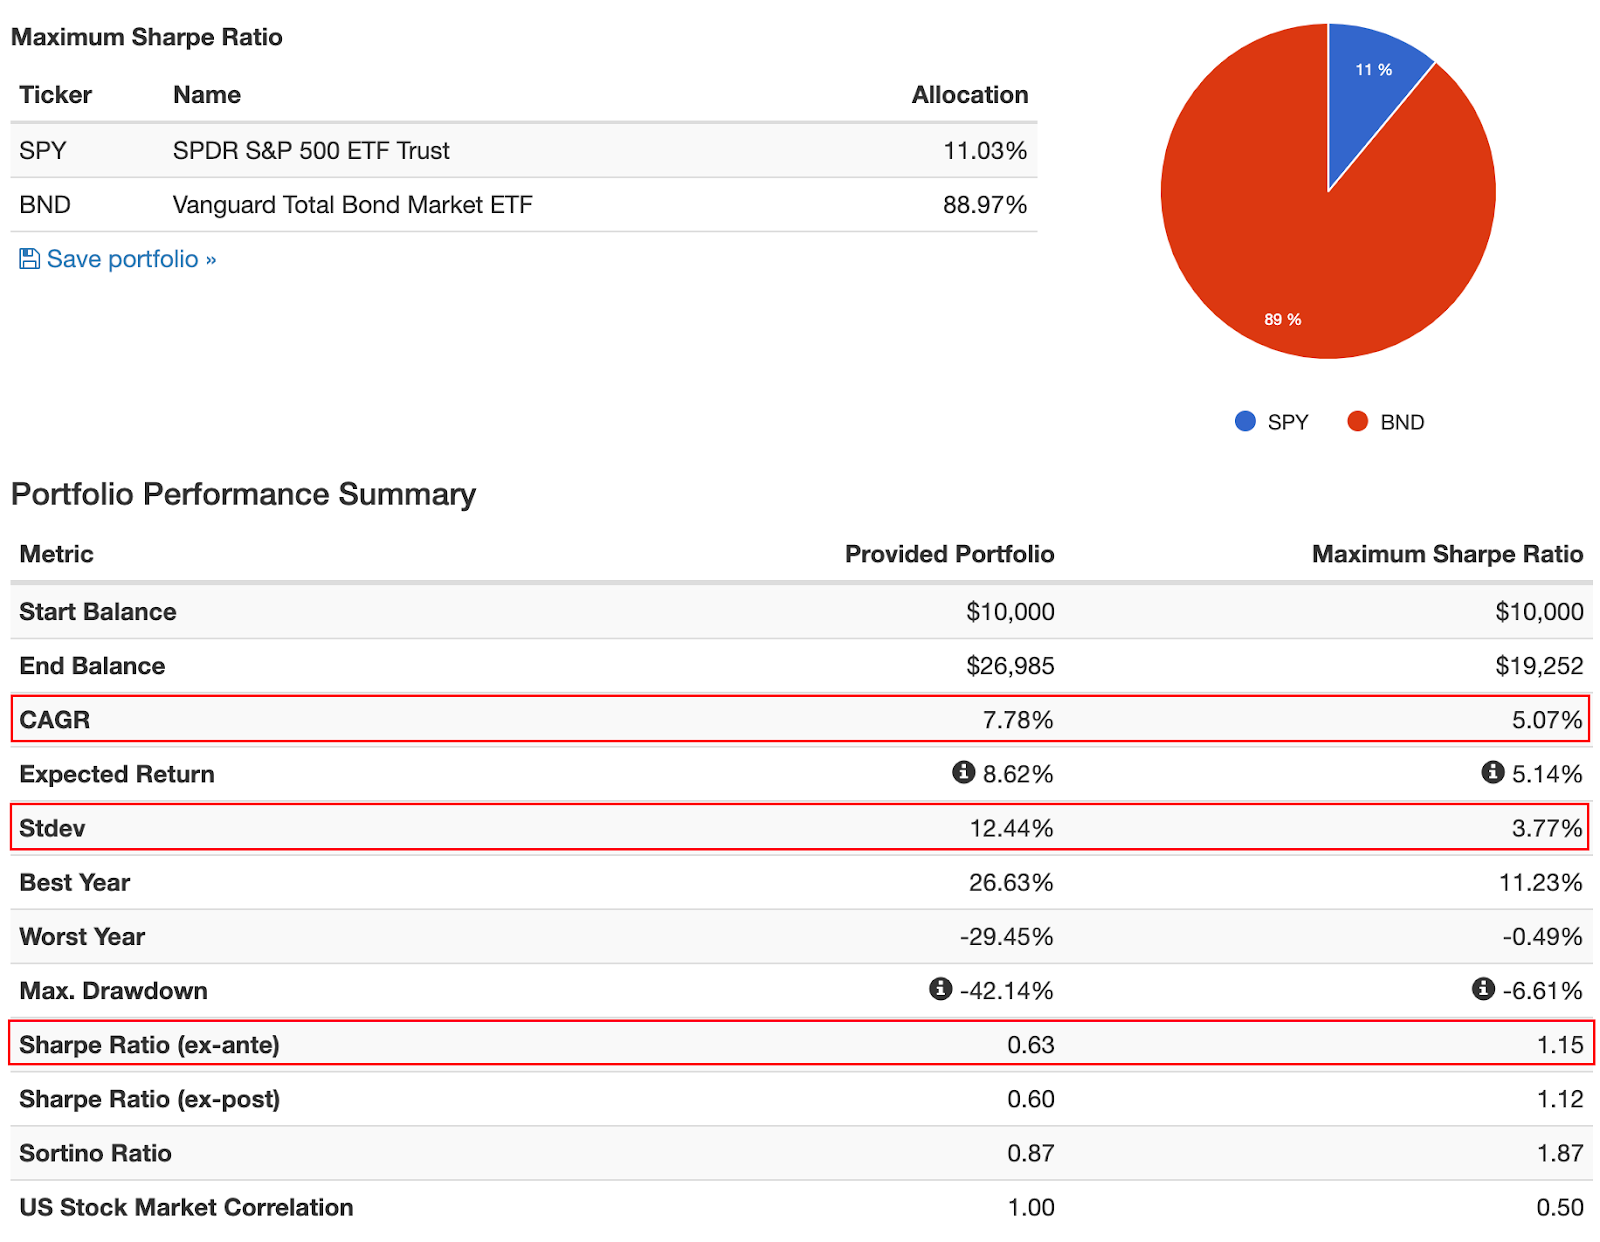
Task: Click SPDR S&P 500 ETF Trust name
Action: pyautogui.click(x=311, y=151)
